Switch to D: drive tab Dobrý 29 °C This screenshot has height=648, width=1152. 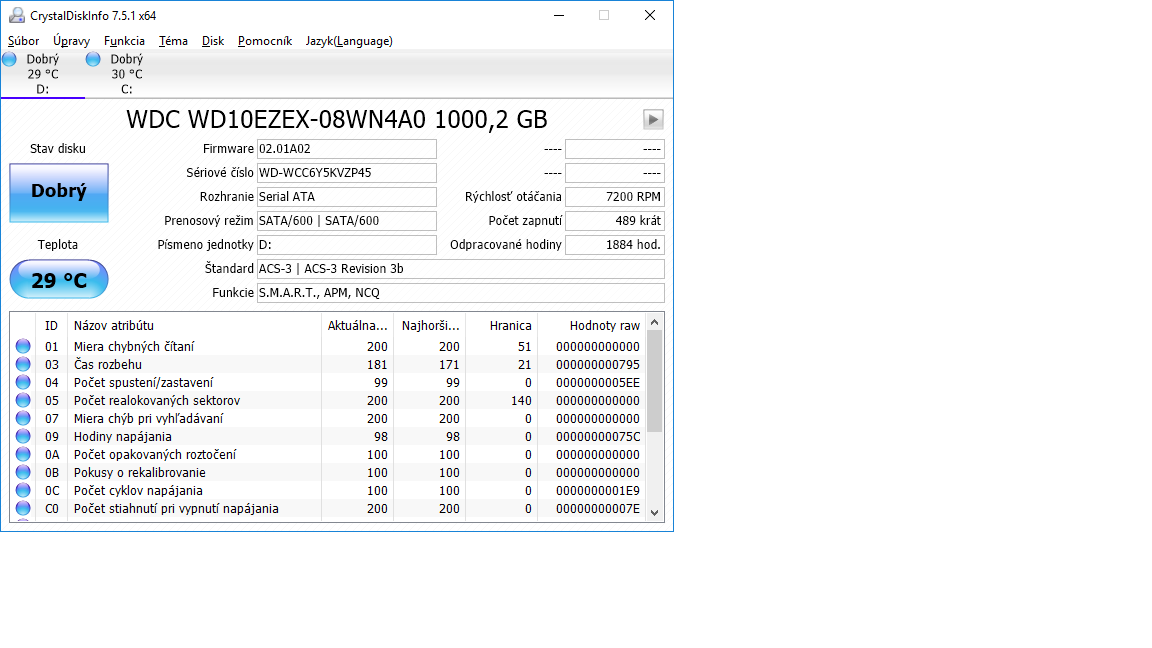43,73
